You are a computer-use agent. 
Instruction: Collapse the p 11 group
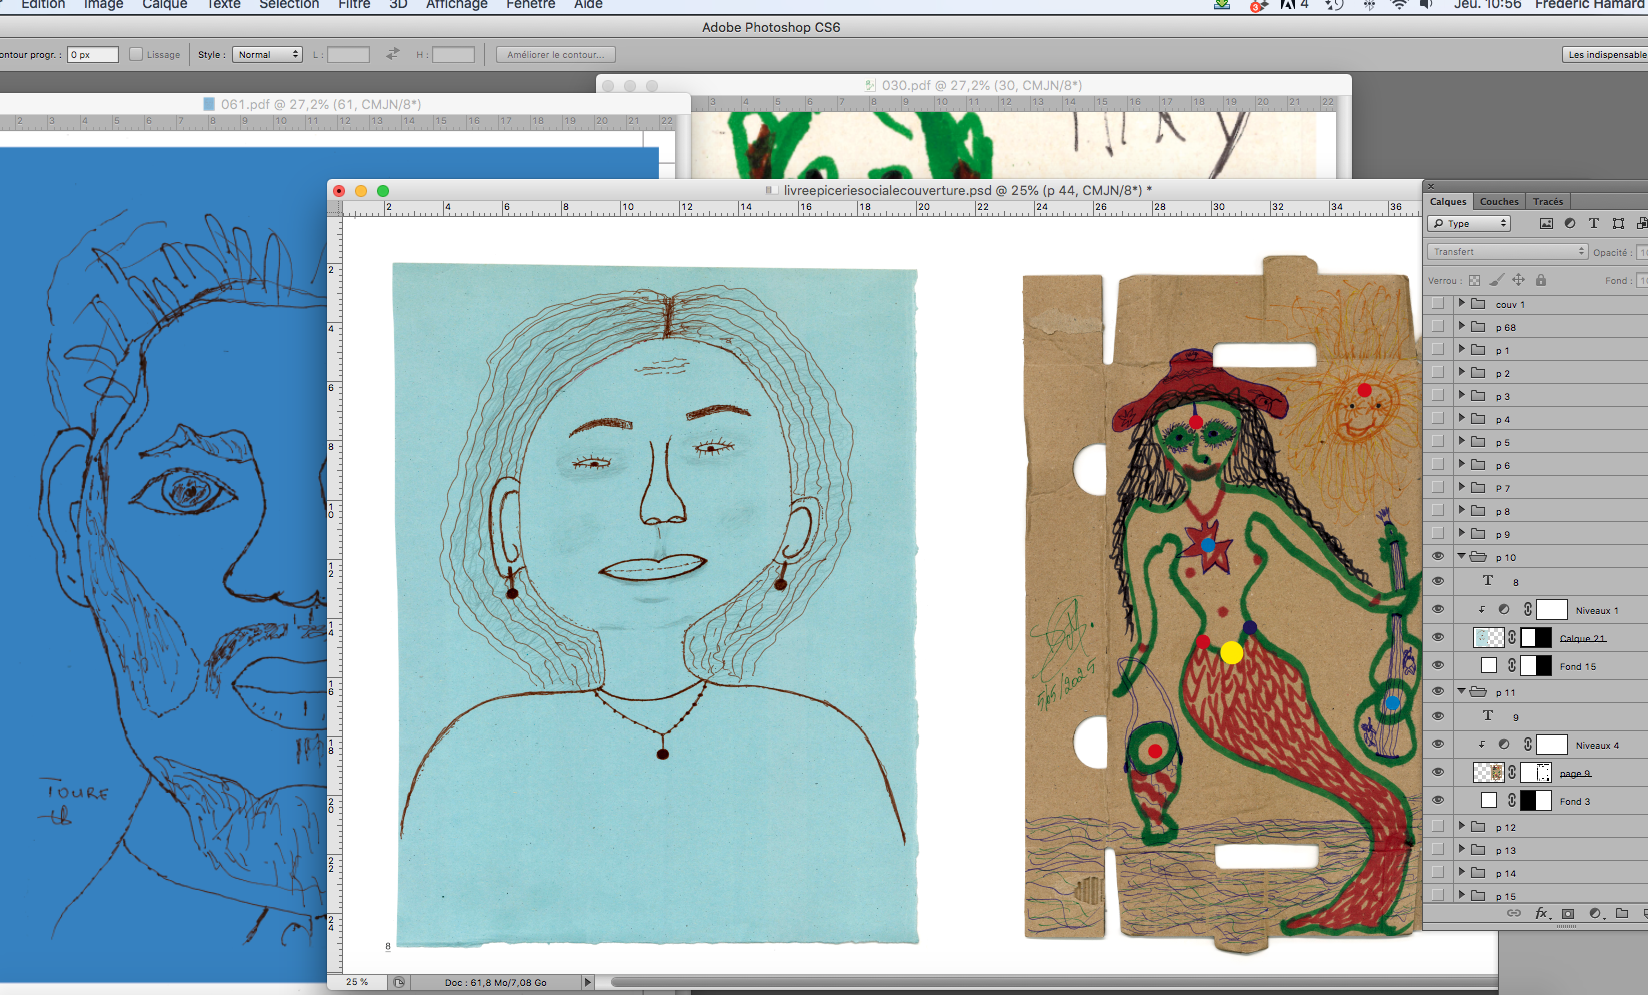coord(1461,691)
